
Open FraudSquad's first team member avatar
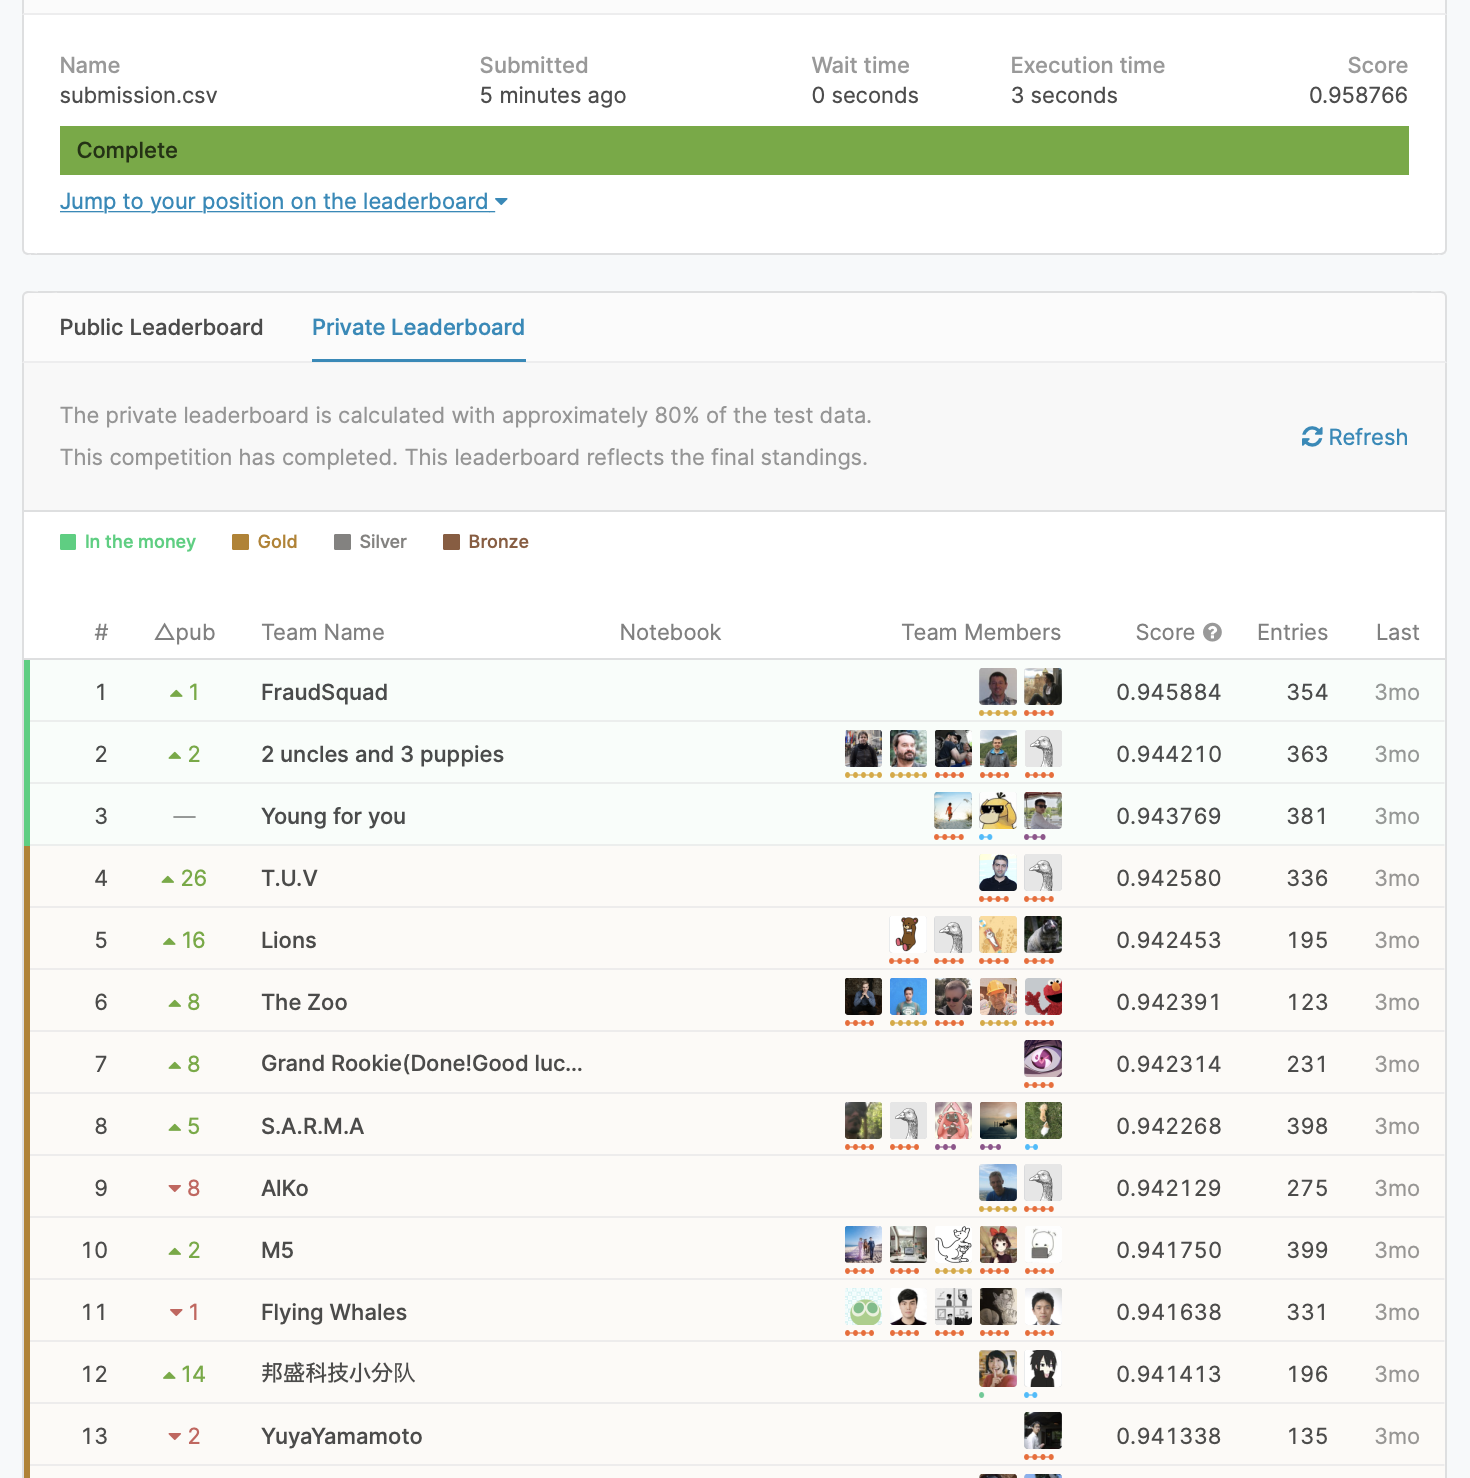point(997,685)
